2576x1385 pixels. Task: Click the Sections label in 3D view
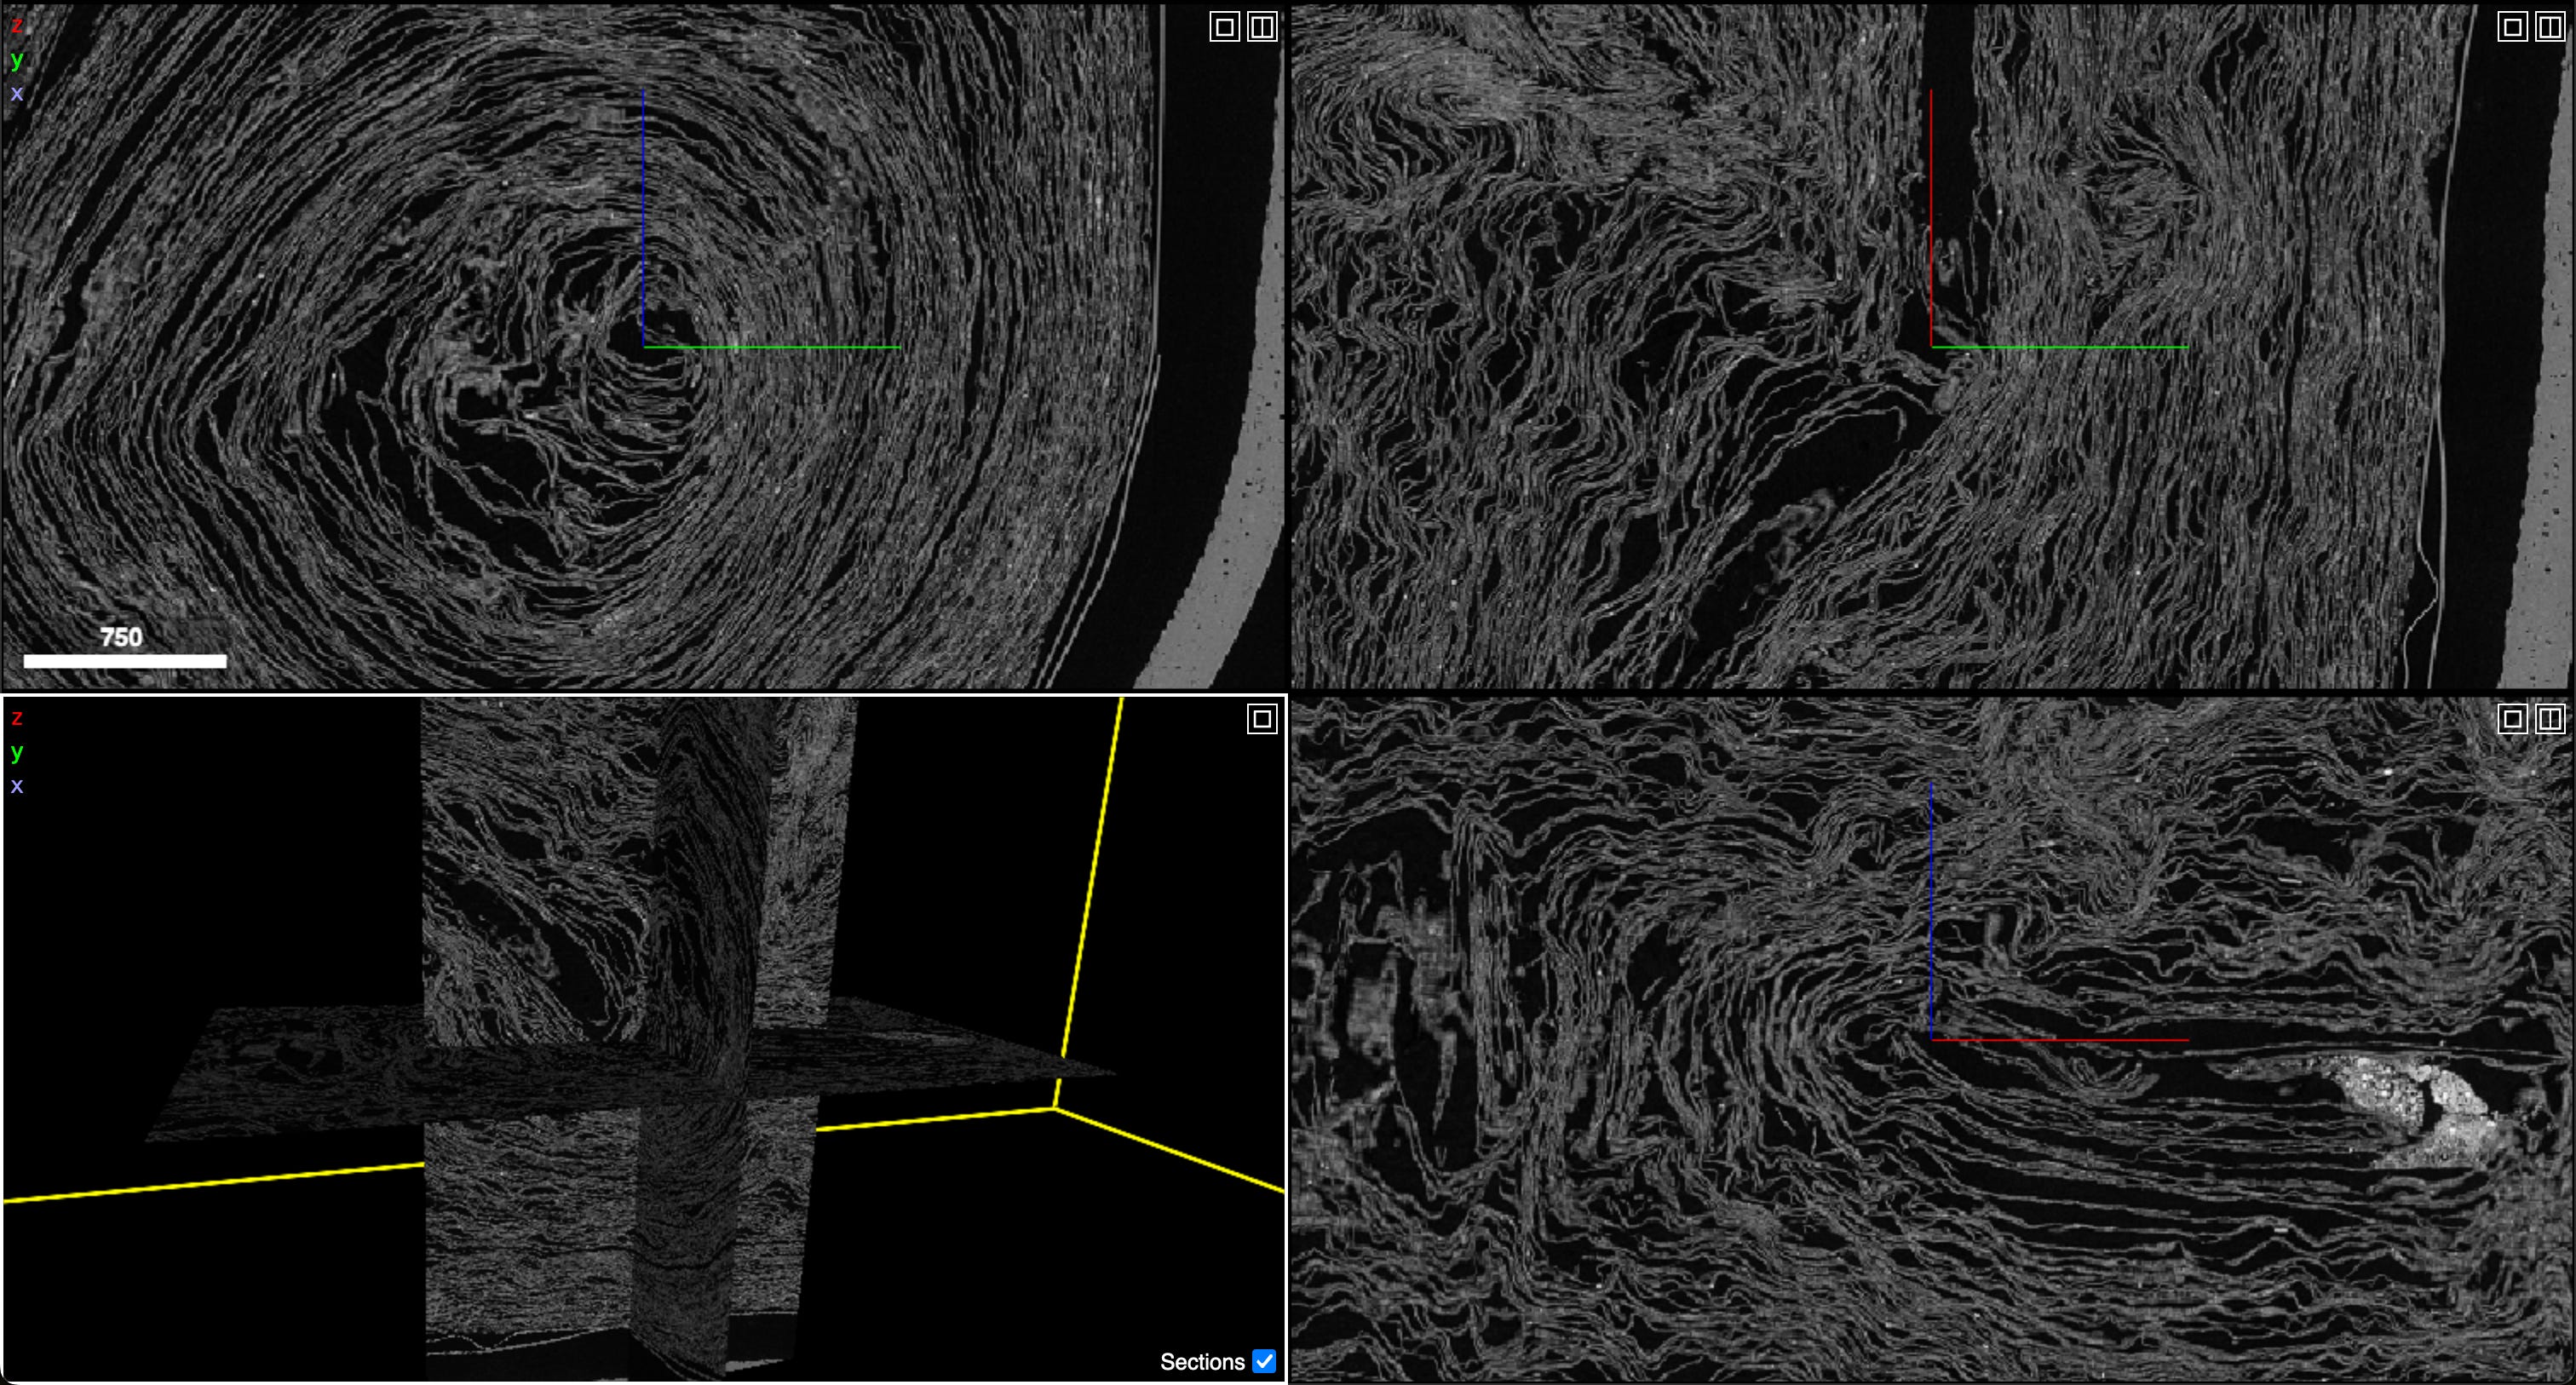tap(1202, 1362)
